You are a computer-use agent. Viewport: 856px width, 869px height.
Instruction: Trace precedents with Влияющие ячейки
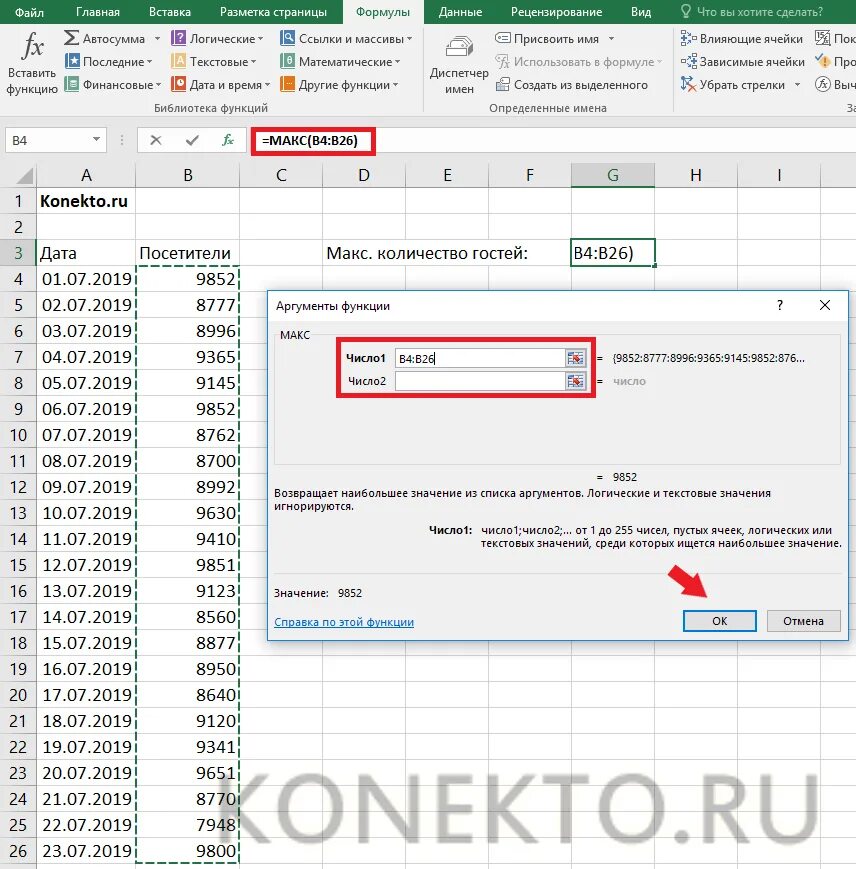pyautogui.click(x=741, y=38)
